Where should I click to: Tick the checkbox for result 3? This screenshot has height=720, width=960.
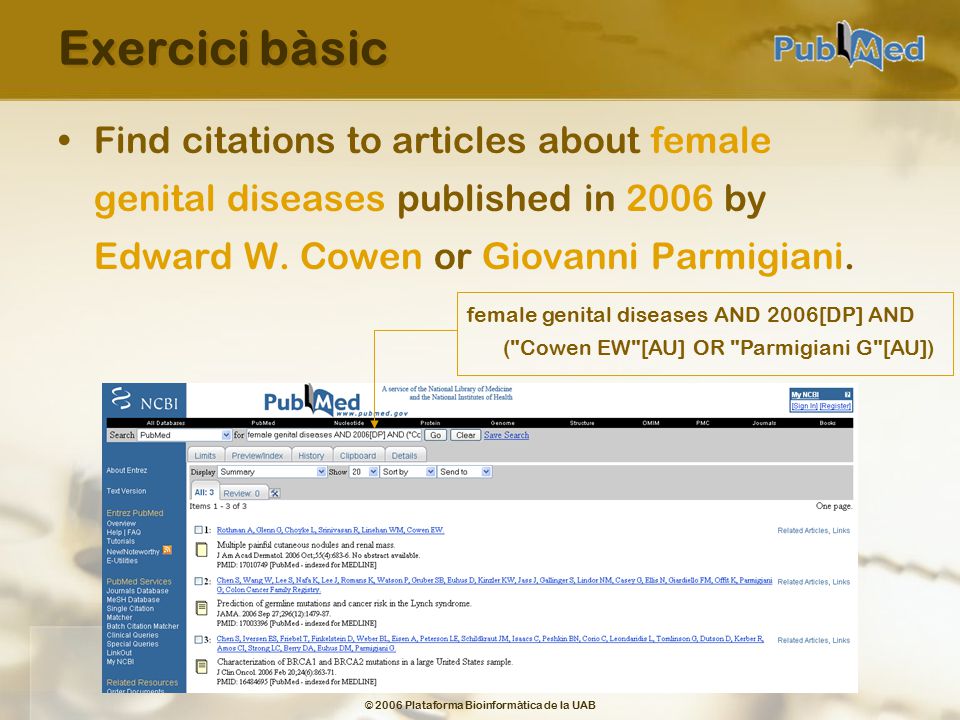[198, 640]
